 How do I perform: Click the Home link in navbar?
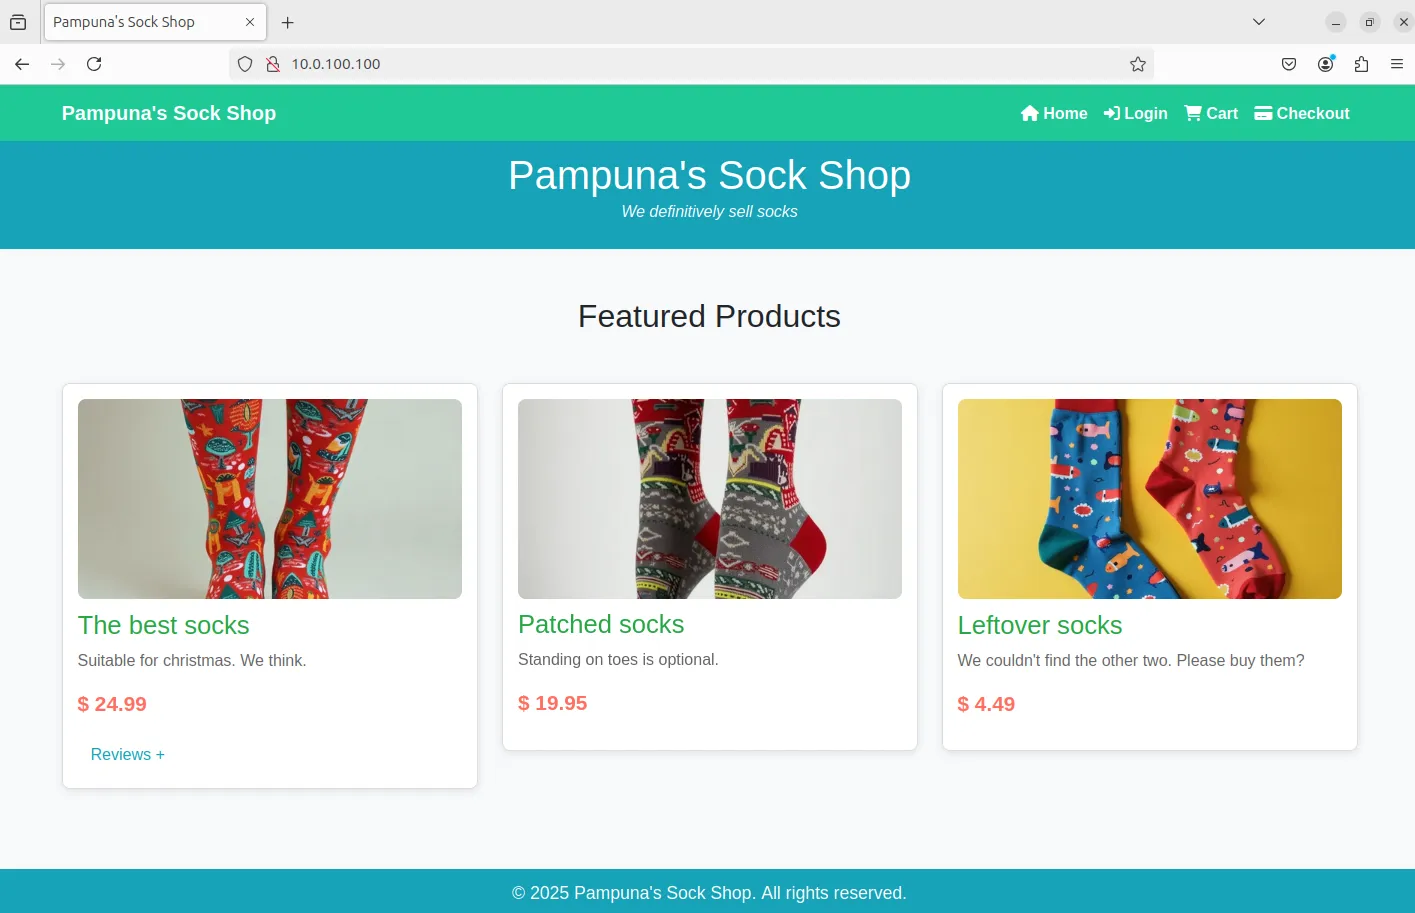[1054, 113]
